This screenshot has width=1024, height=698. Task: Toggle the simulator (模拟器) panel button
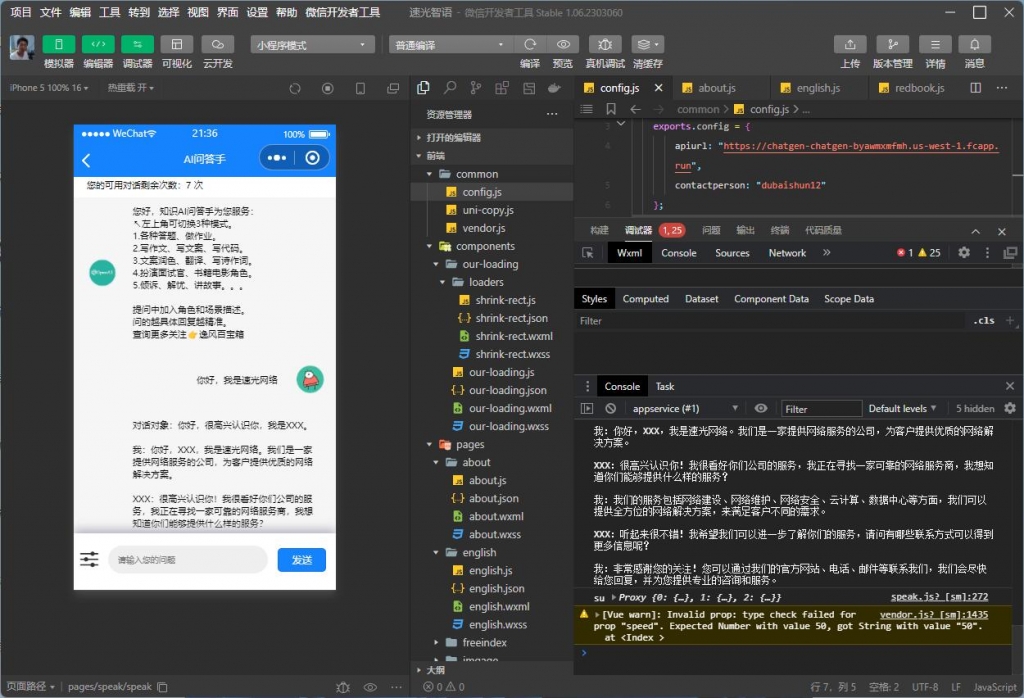[x=58, y=44]
